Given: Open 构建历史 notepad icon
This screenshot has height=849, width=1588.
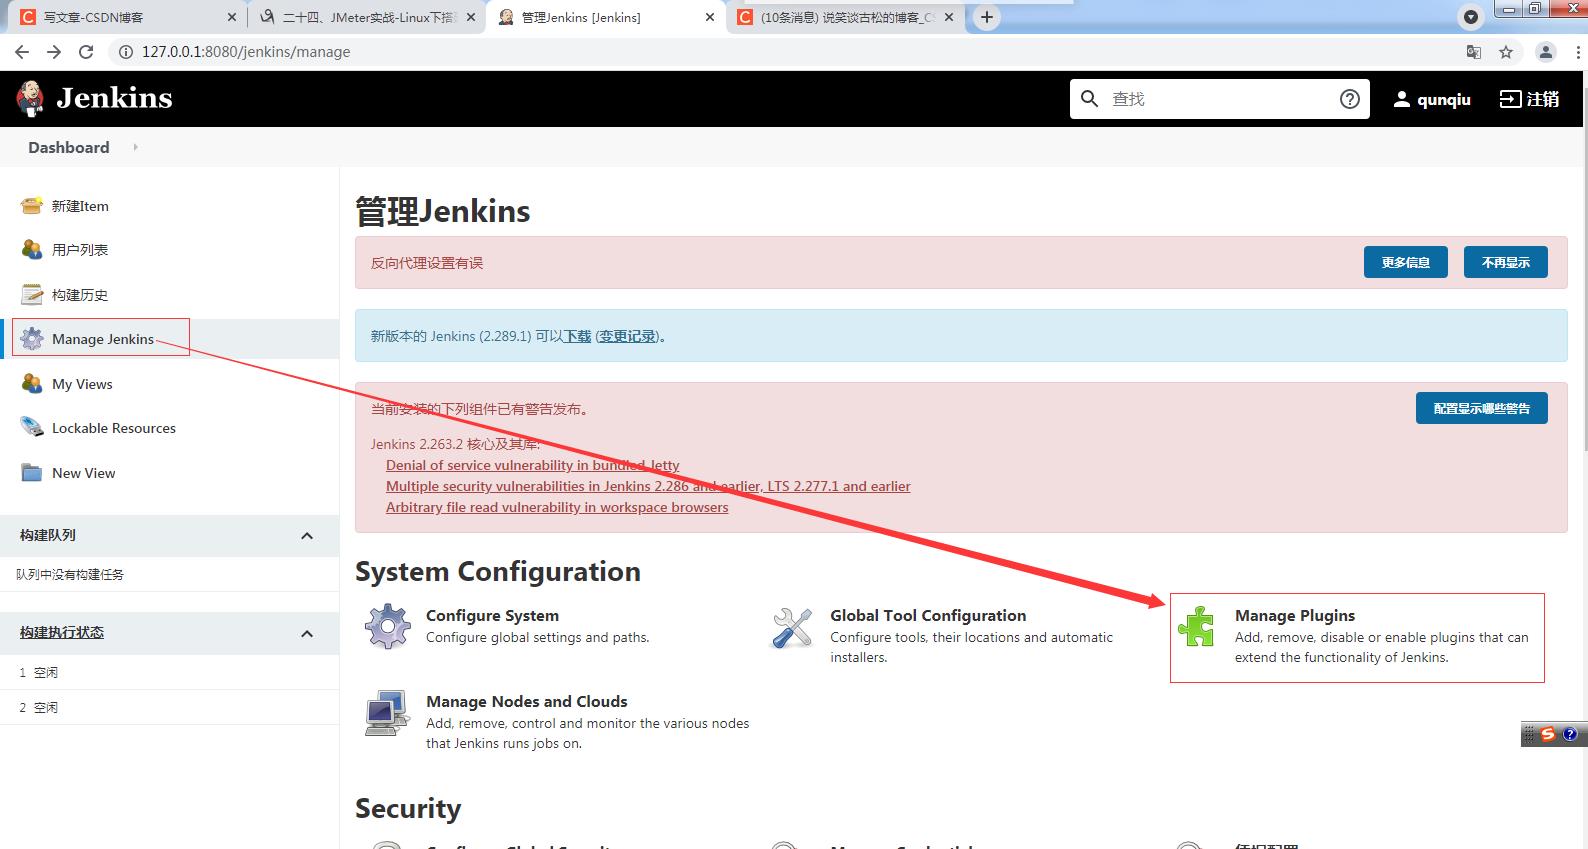Looking at the screenshot, I should coord(32,295).
